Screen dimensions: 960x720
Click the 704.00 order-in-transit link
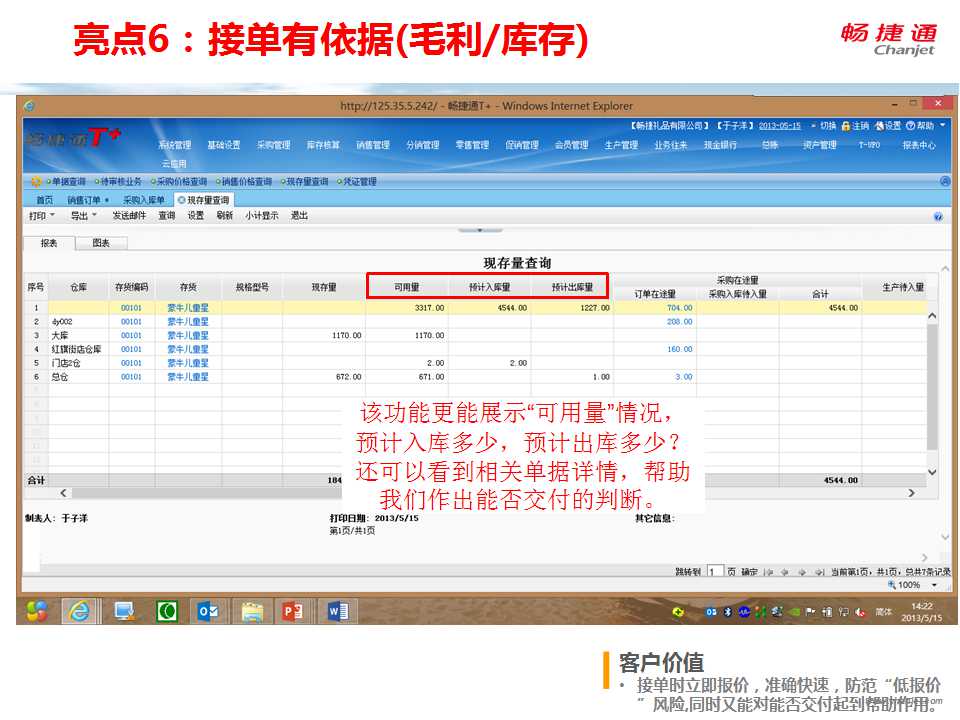click(x=679, y=308)
